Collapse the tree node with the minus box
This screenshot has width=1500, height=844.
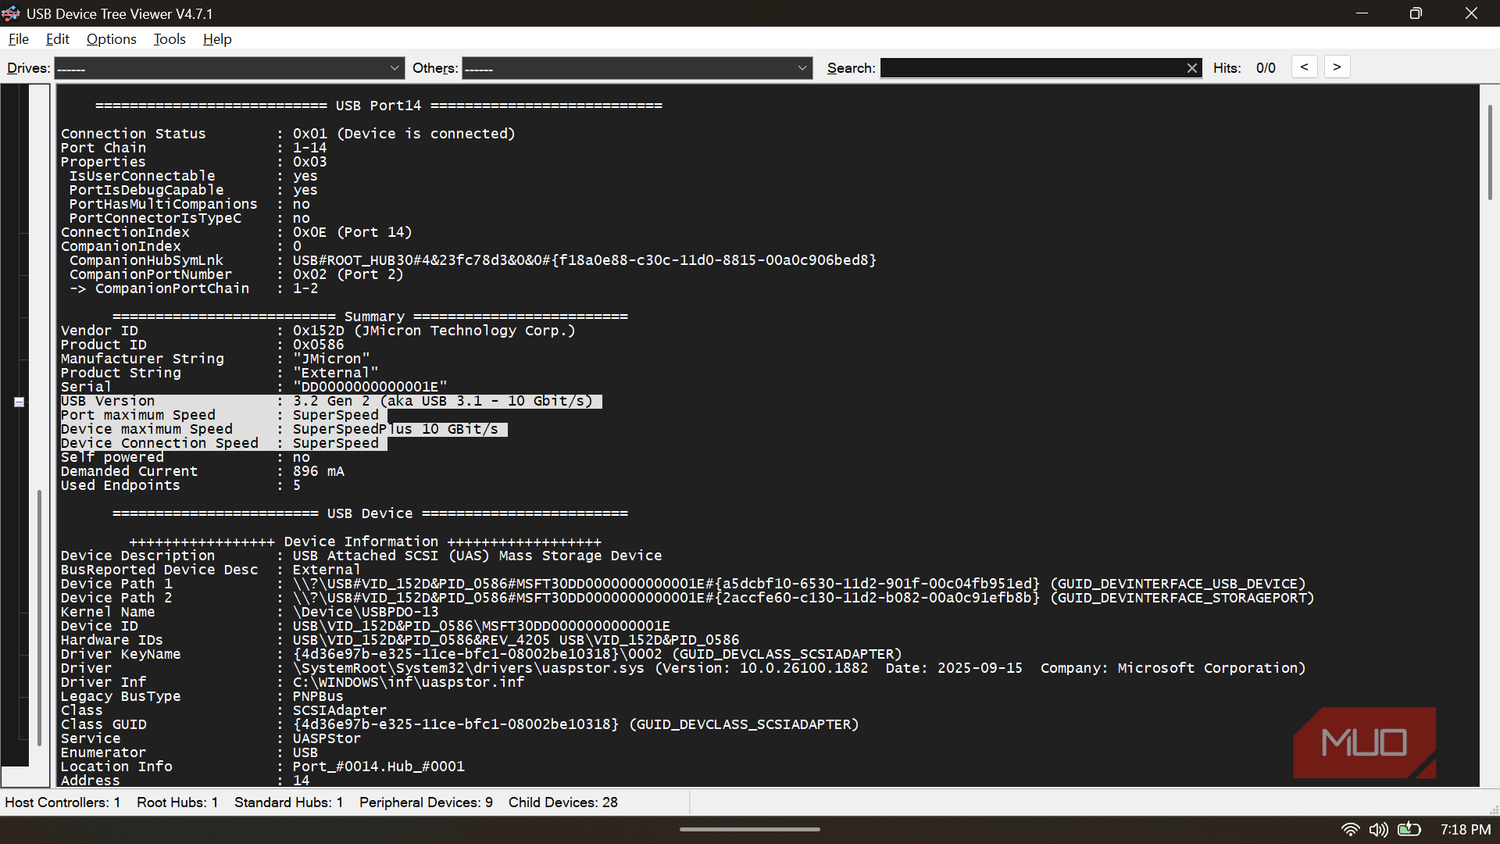pos(19,402)
